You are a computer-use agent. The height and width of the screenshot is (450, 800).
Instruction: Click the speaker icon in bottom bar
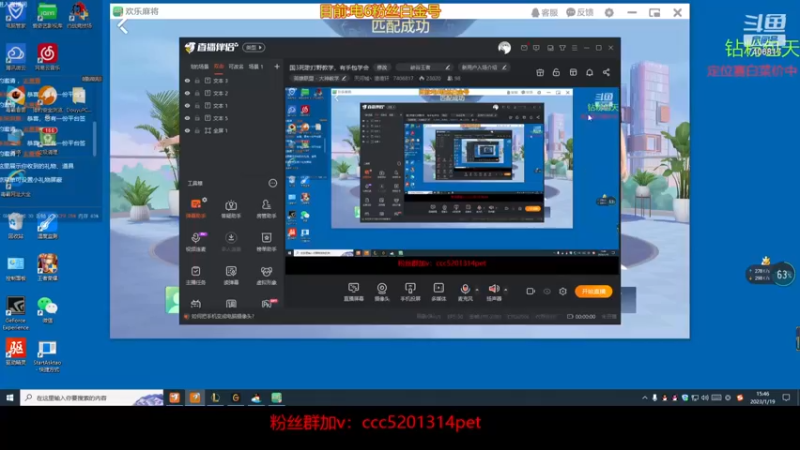point(493,289)
